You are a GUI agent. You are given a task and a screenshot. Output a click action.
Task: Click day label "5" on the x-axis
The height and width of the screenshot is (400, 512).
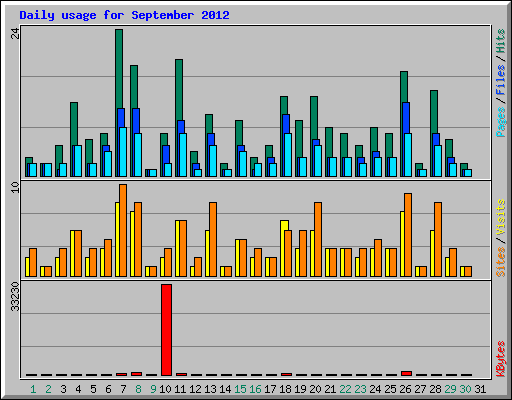[93, 389]
